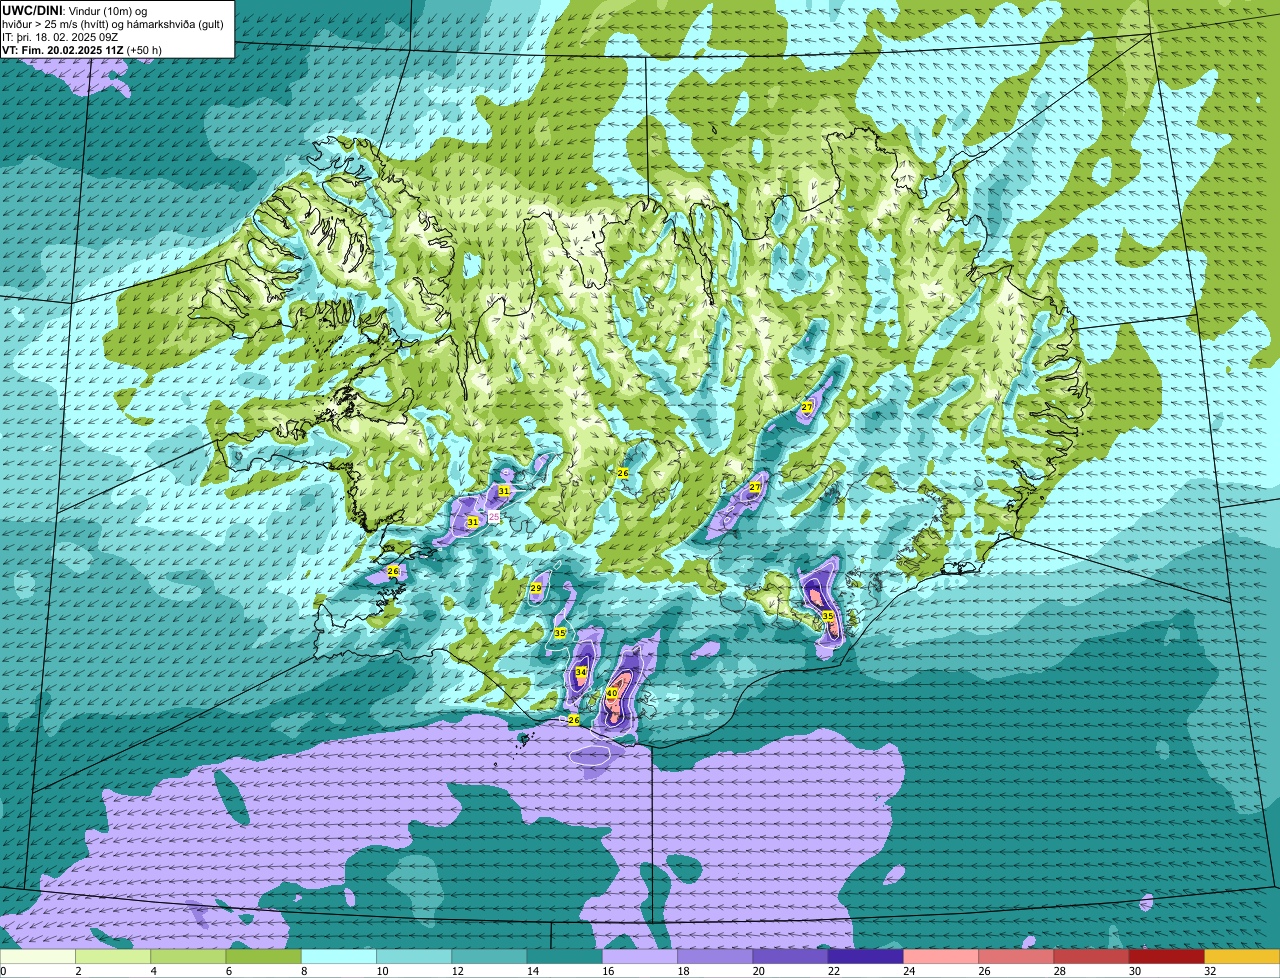
Task: Click the "2" tick label on color scale
Action: (77, 971)
